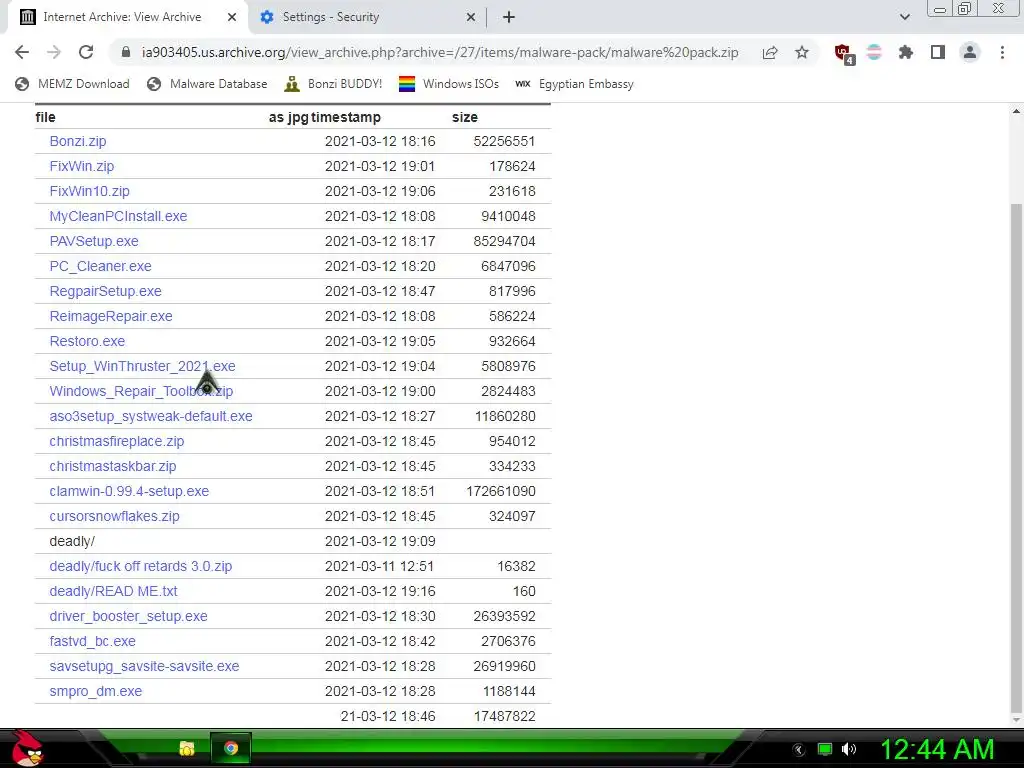
Task: Reload the current page
Action: pos(86,52)
